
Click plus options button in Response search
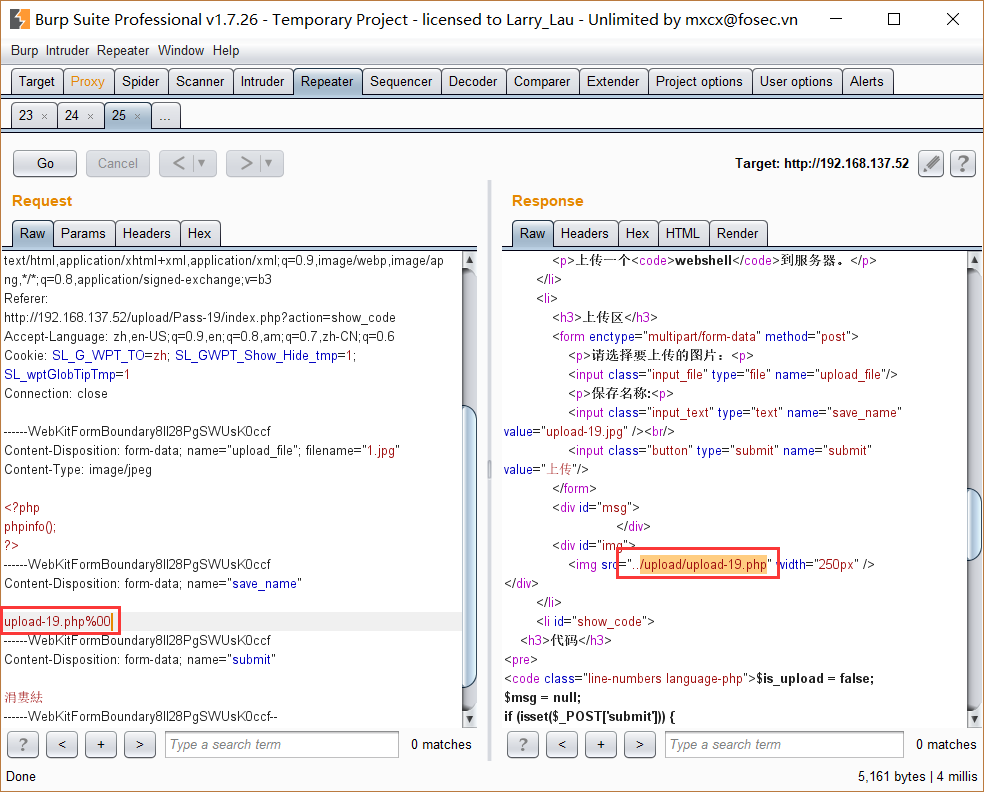tap(601, 745)
